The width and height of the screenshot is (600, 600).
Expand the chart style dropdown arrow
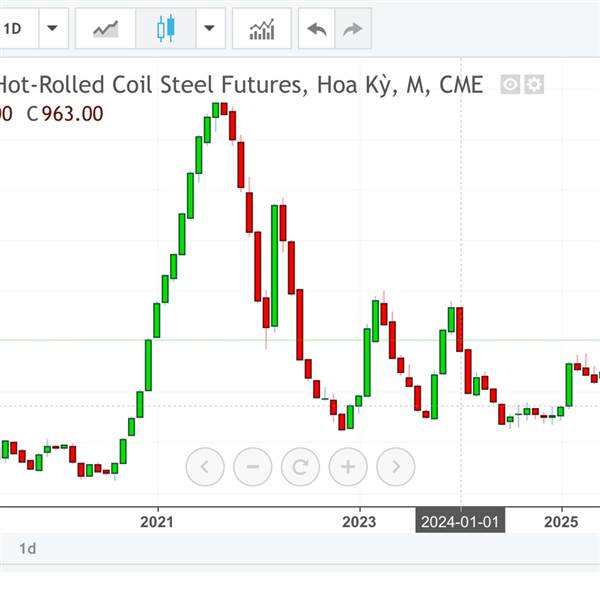click(x=210, y=29)
